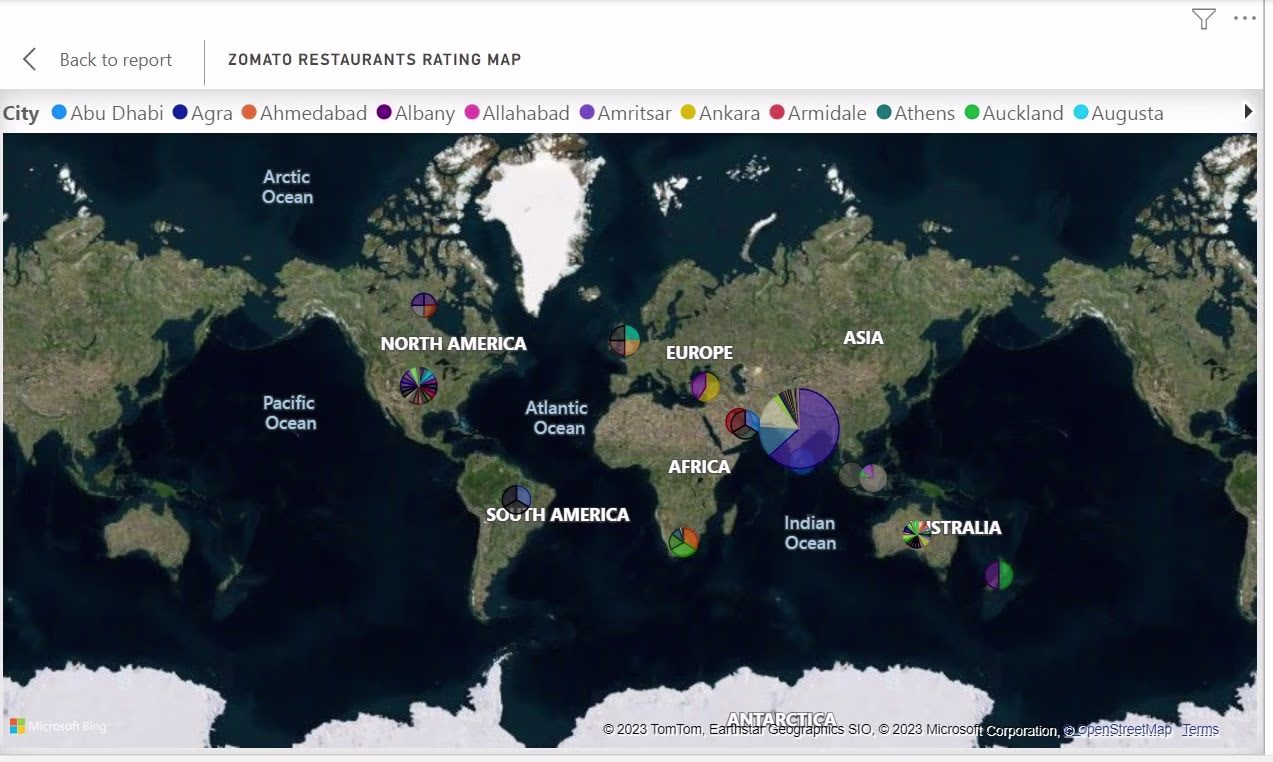This screenshot has width=1273, height=762.
Task: Select Amritsar legend entry
Action: (626, 113)
